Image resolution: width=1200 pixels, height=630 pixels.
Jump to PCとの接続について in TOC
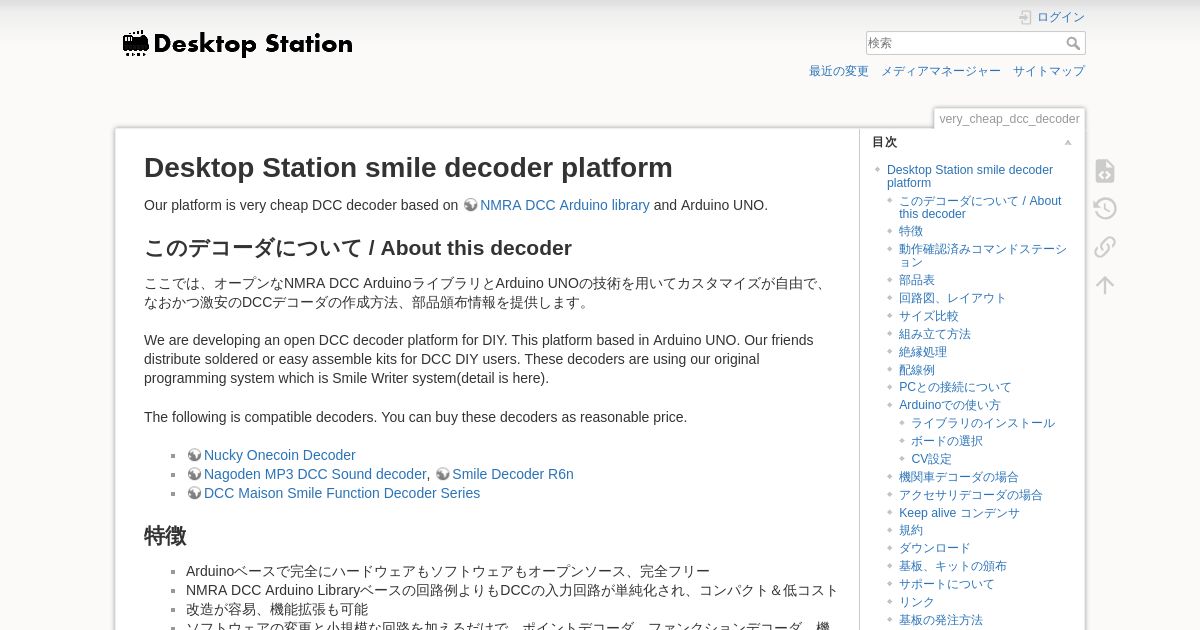955,387
